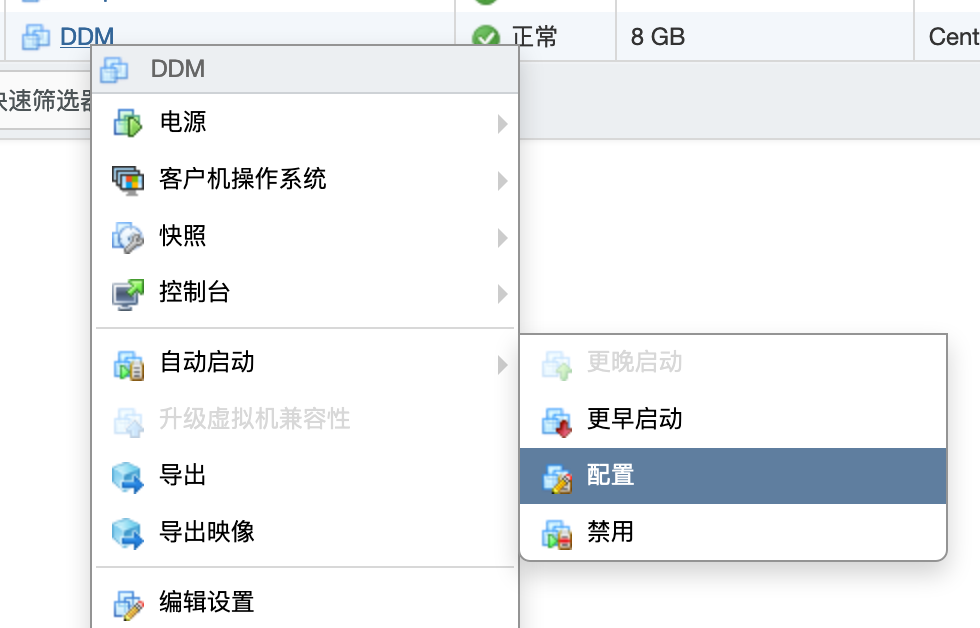Expand the 快照 submenu arrow

click(502, 237)
